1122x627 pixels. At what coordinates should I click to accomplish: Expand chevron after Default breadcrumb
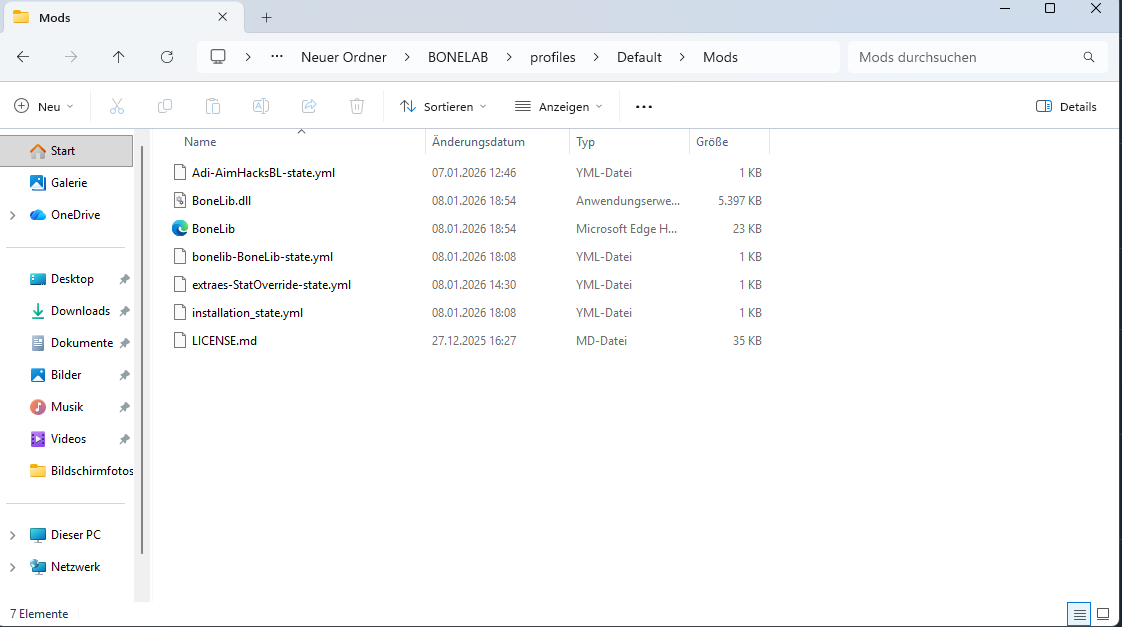click(x=682, y=57)
